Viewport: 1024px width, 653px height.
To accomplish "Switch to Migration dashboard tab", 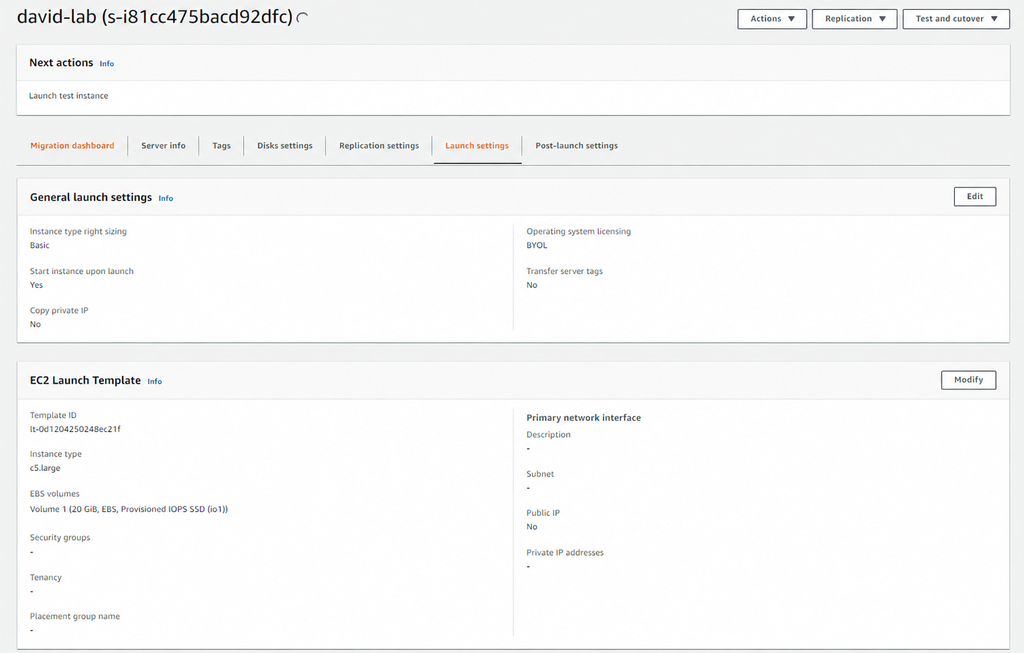I will [x=72, y=146].
